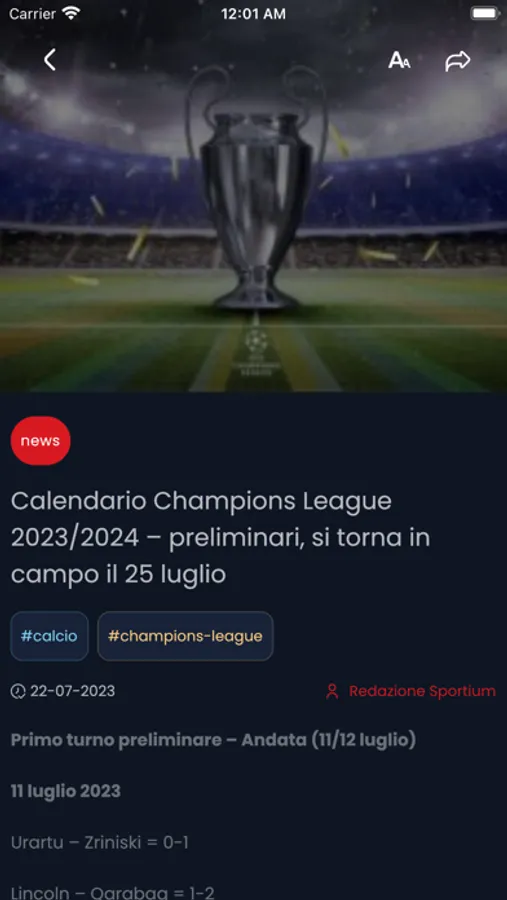Tap the 11 luglio 2023 subheading
Viewport: 507px width, 900px height.
(65, 792)
